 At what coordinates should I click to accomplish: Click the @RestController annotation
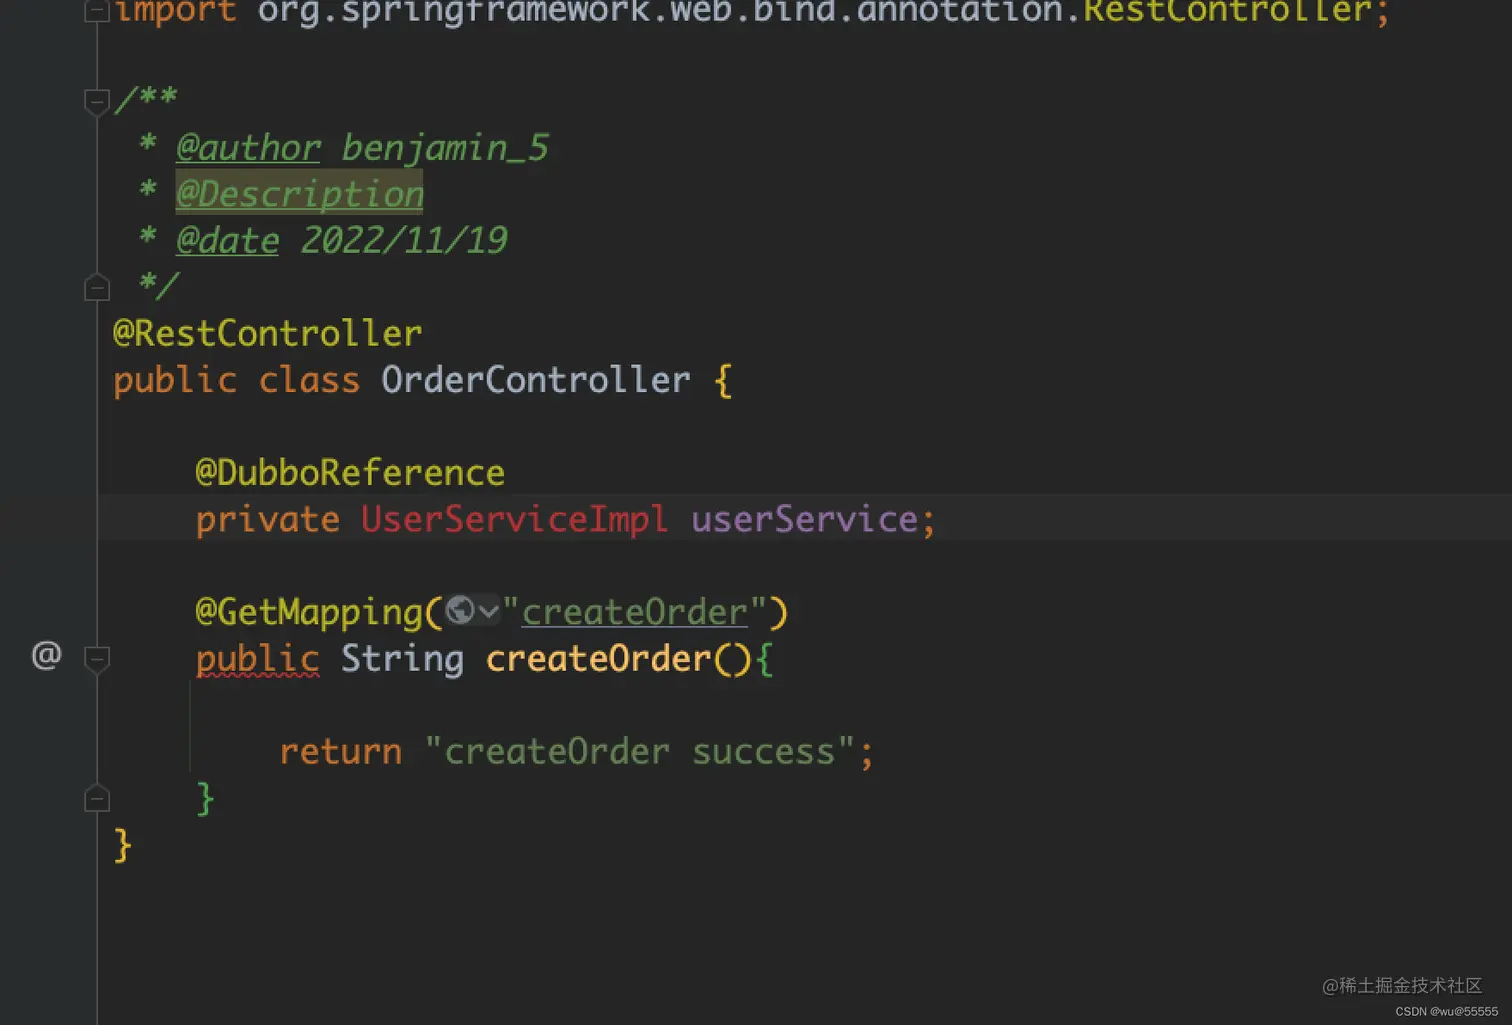pyautogui.click(x=267, y=333)
